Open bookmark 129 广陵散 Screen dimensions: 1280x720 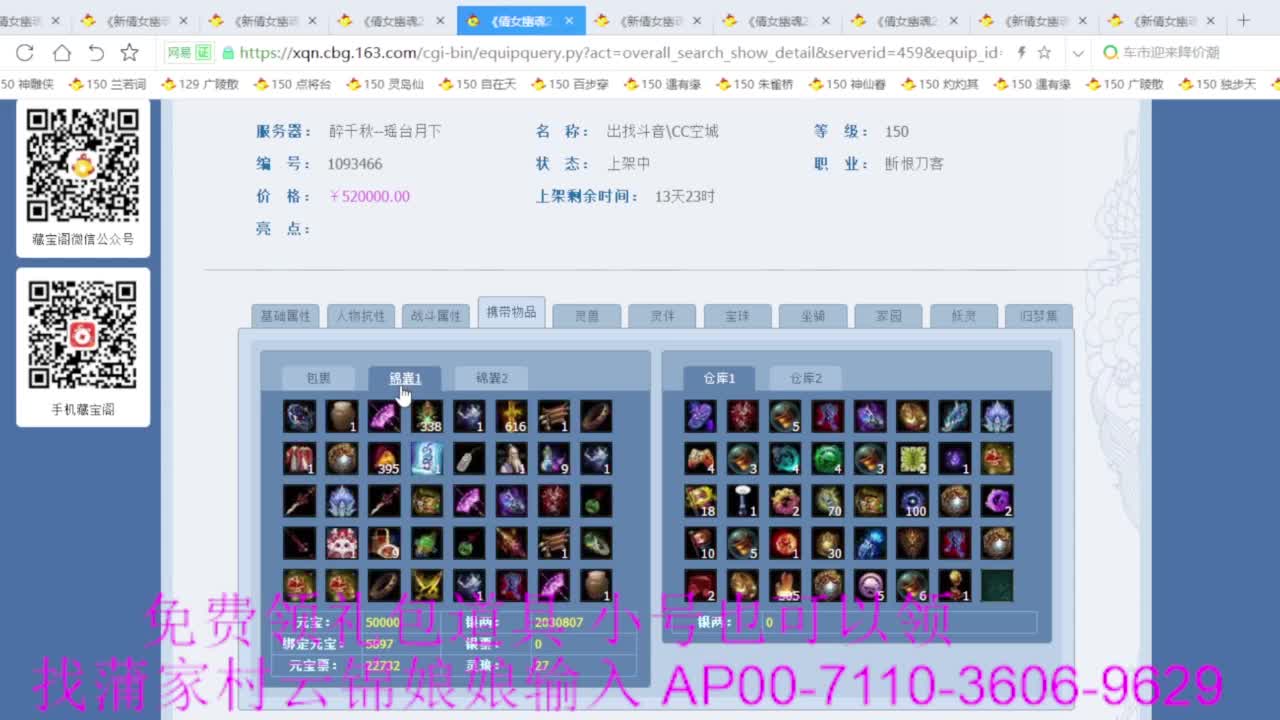tap(200, 85)
